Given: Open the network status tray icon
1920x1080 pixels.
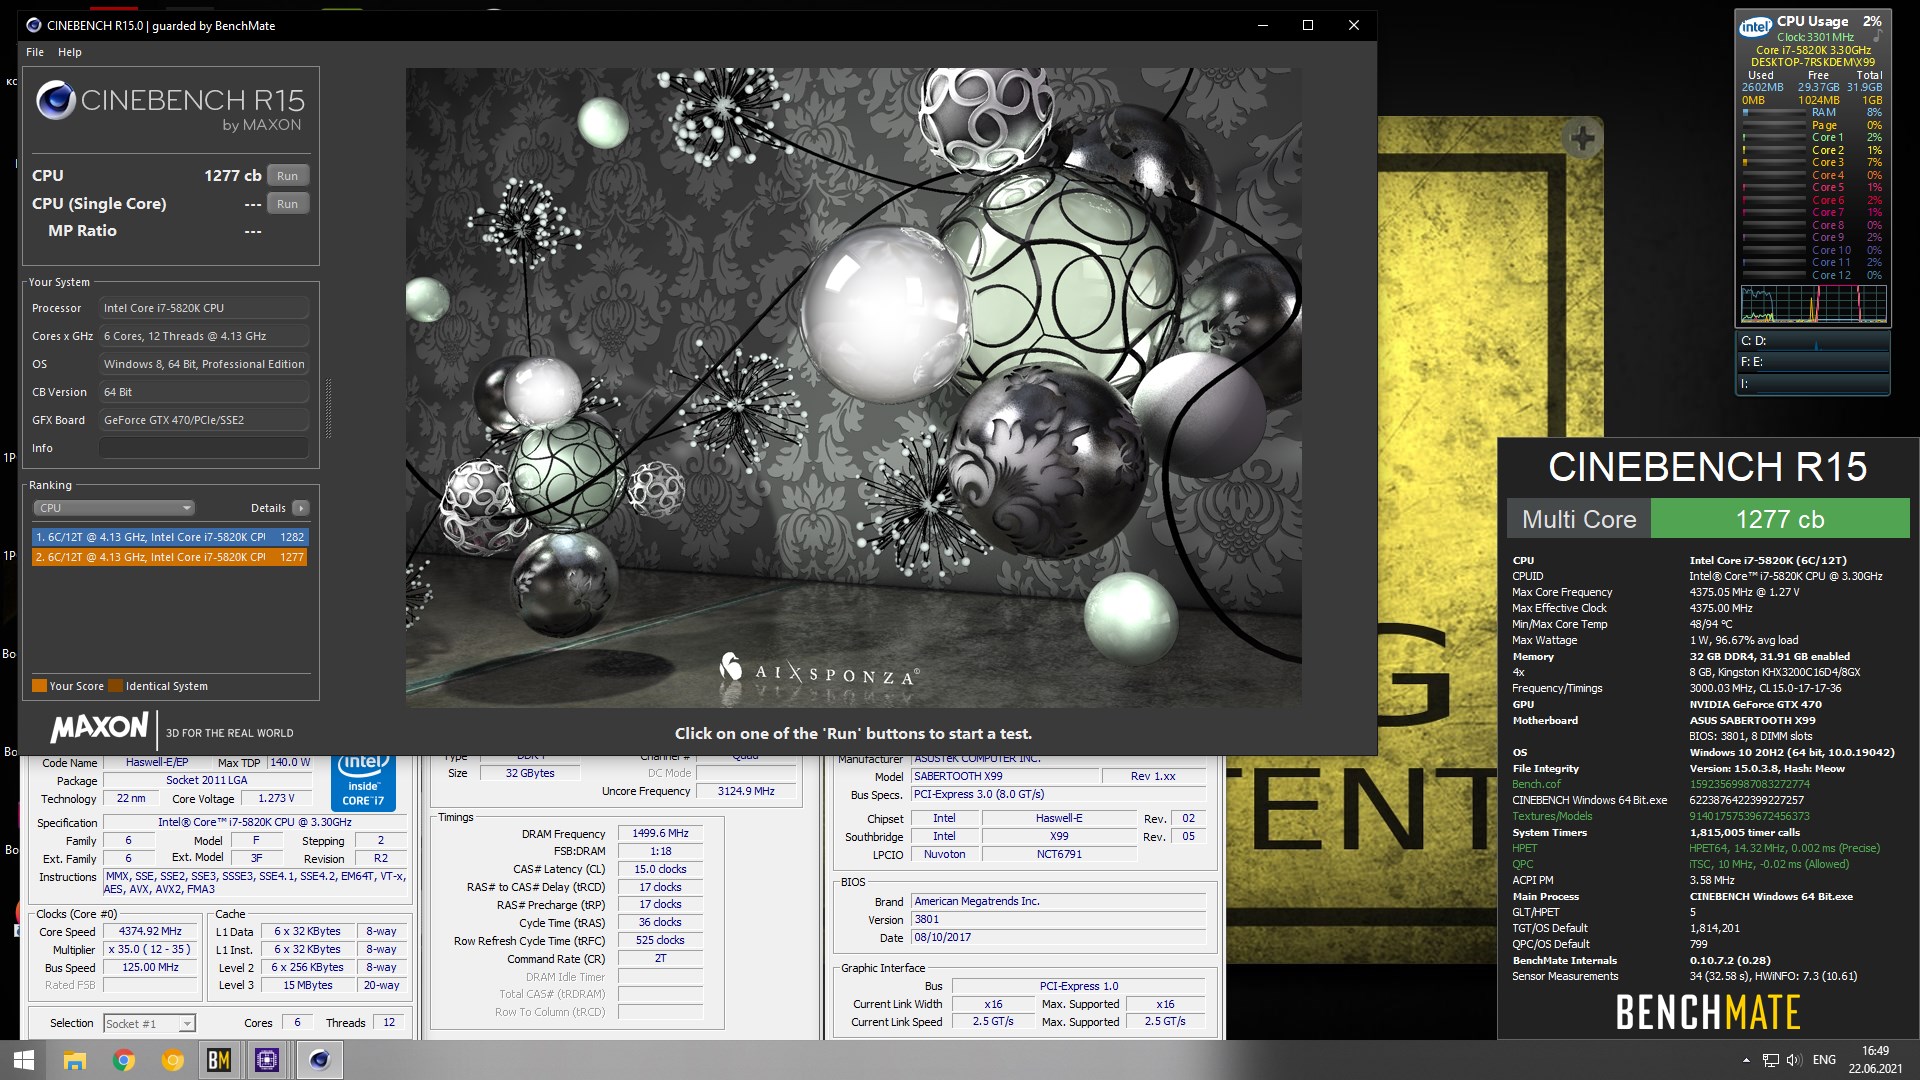Looking at the screenshot, I should [x=1770, y=1060].
